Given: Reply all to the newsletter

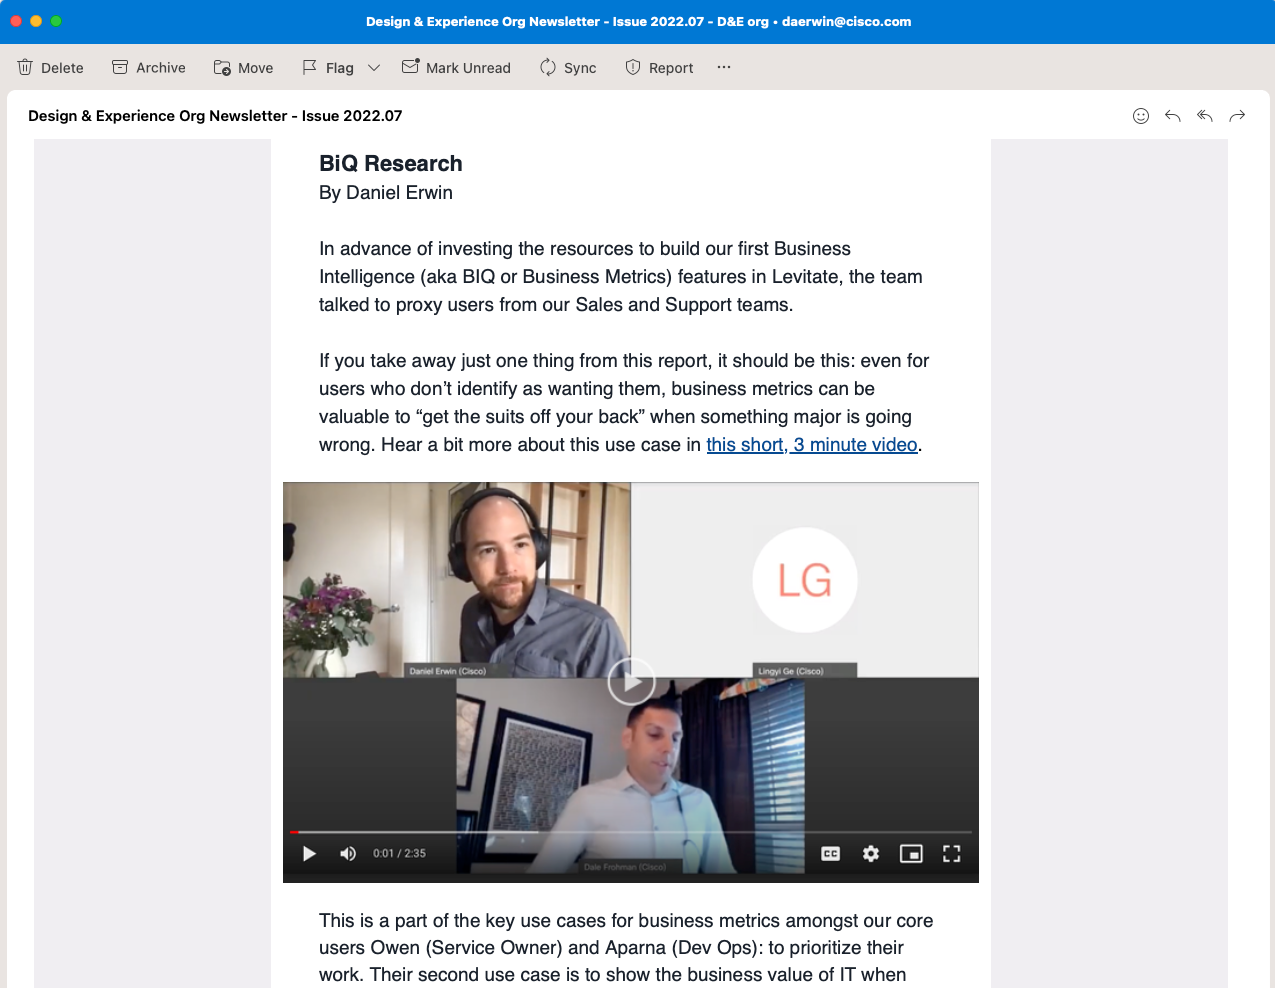Looking at the screenshot, I should (1205, 116).
